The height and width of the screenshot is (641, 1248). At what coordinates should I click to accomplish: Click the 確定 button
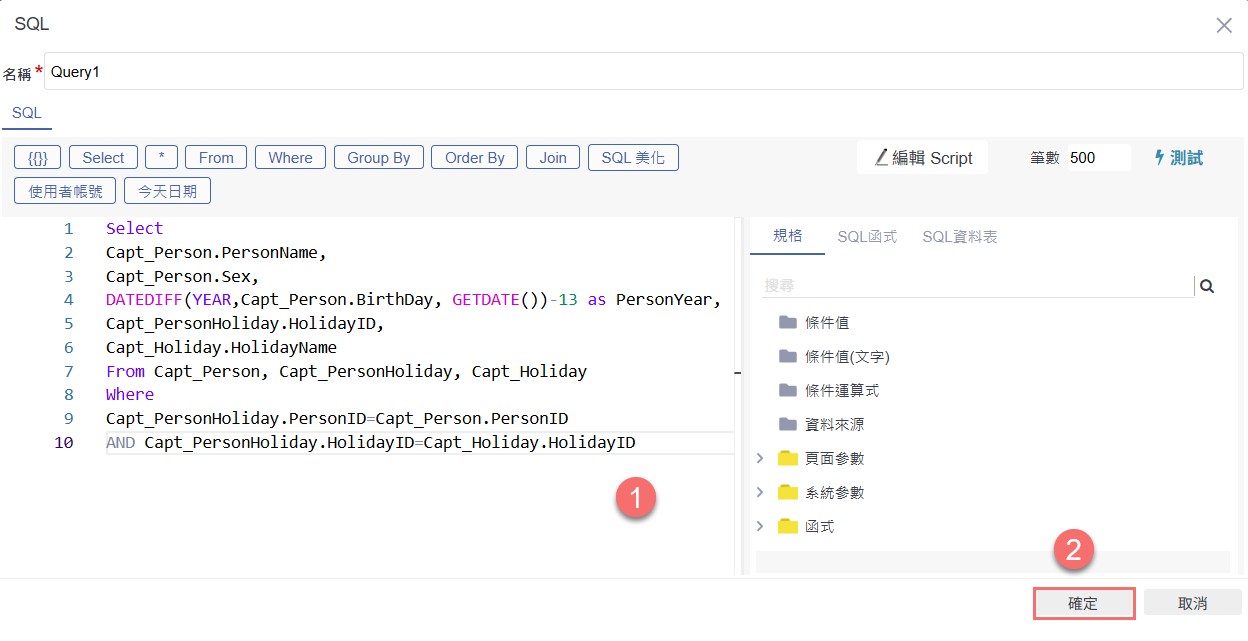(x=1083, y=603)
